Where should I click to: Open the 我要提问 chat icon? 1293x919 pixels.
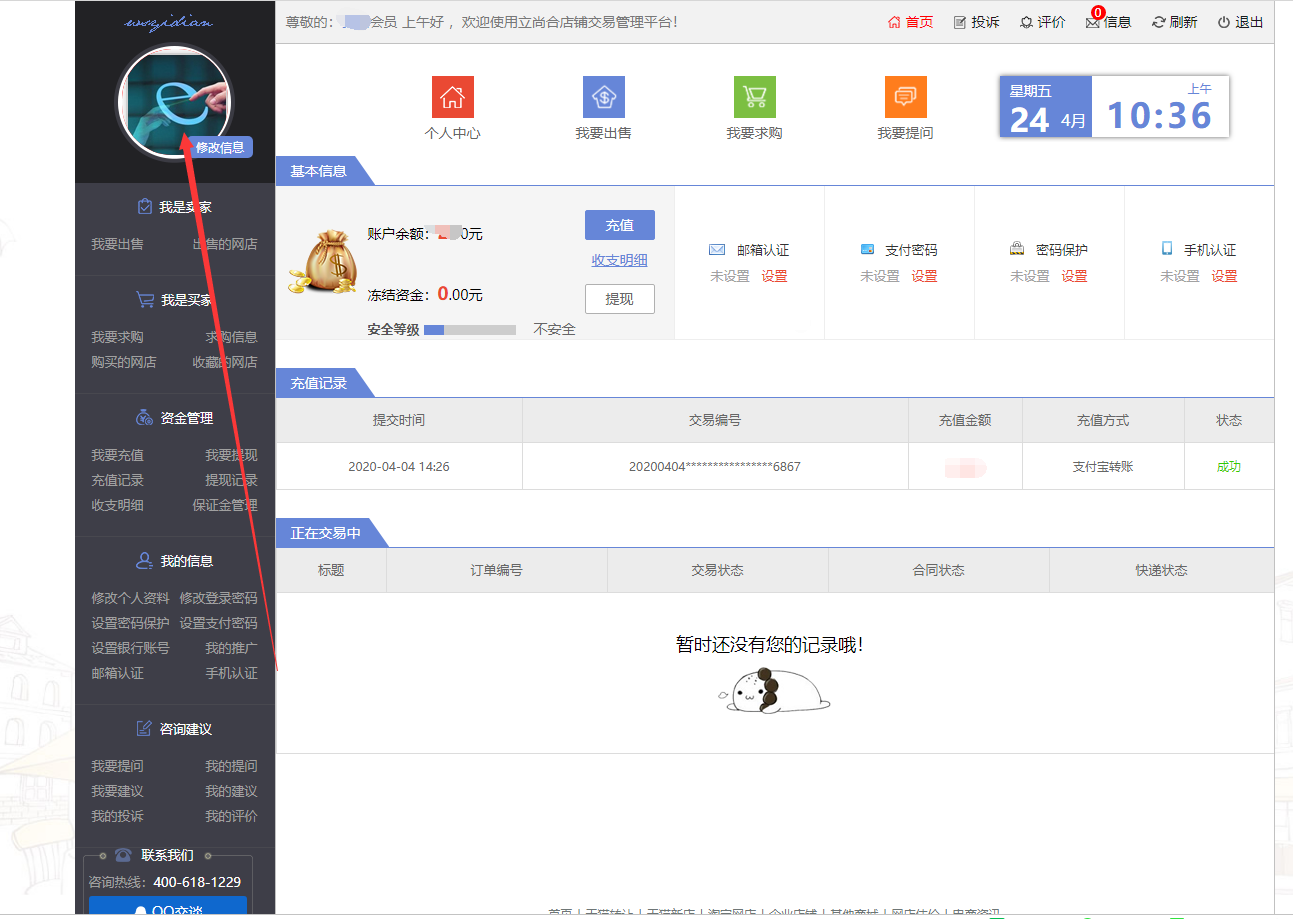[905, 97]
